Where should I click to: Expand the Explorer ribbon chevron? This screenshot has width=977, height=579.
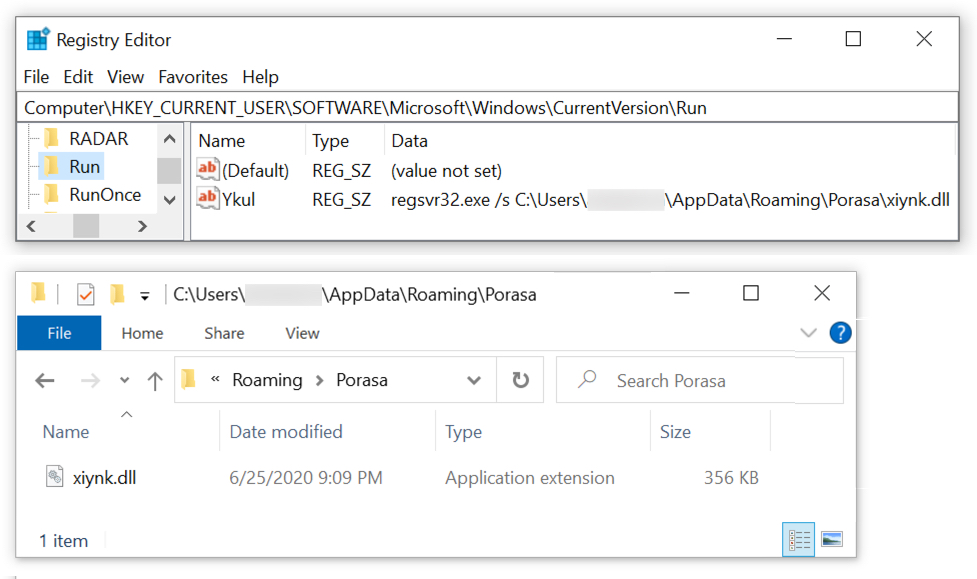(808, 332)
